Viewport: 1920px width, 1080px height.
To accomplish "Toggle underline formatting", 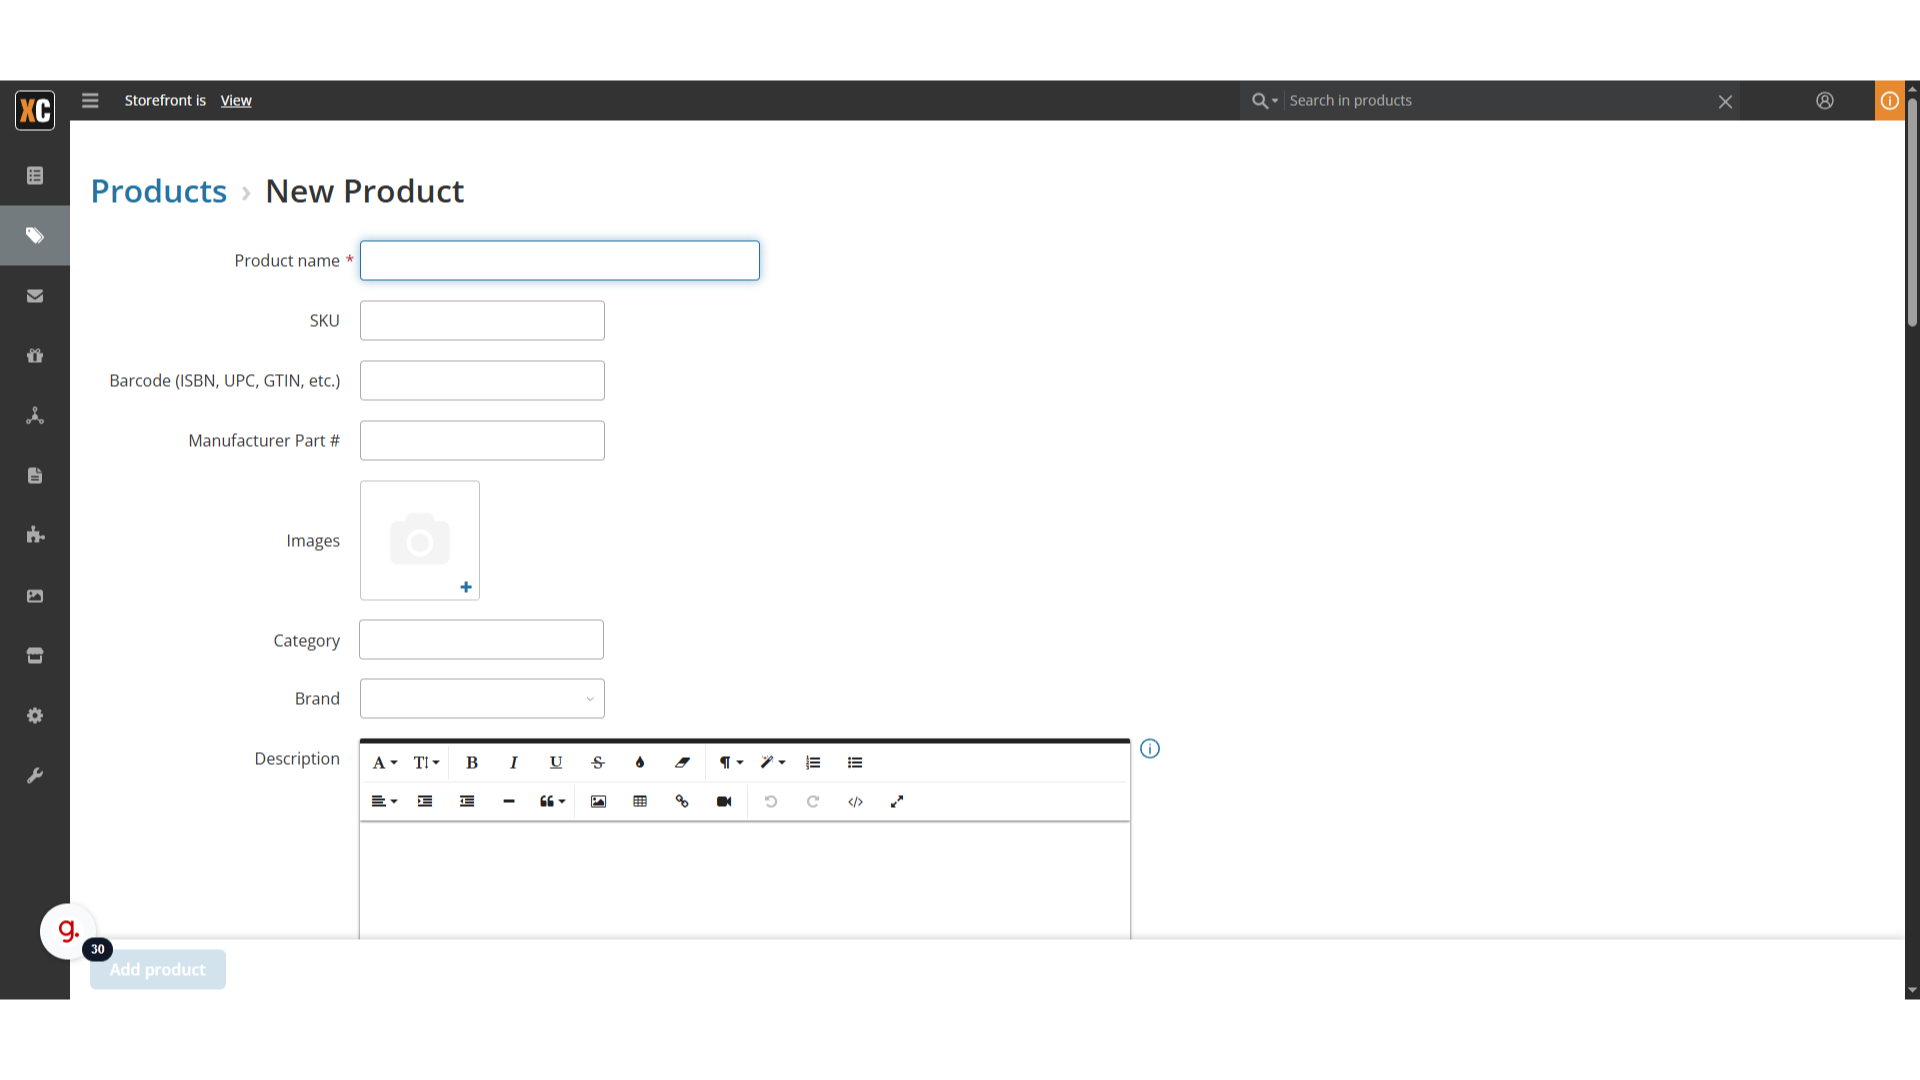I will pyautogui.click(x=556, y=763).
